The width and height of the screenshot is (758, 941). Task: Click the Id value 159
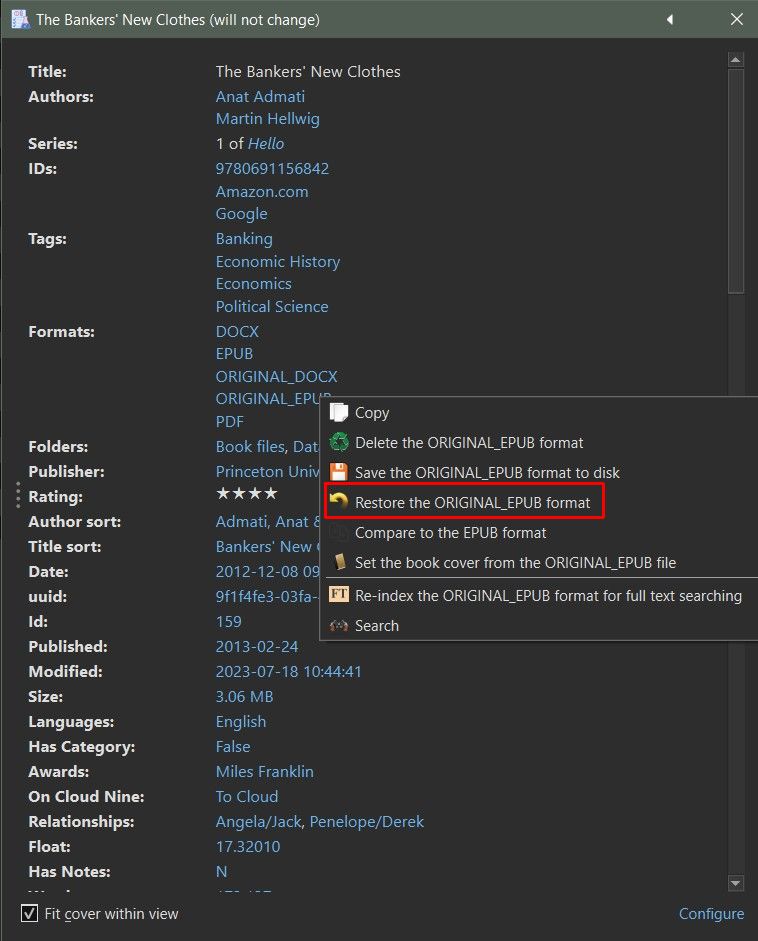pos(229,622)
